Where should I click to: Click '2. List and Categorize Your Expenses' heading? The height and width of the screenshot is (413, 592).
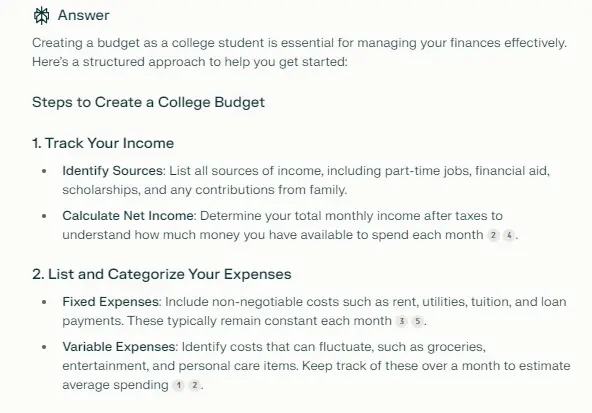point(162,274)
